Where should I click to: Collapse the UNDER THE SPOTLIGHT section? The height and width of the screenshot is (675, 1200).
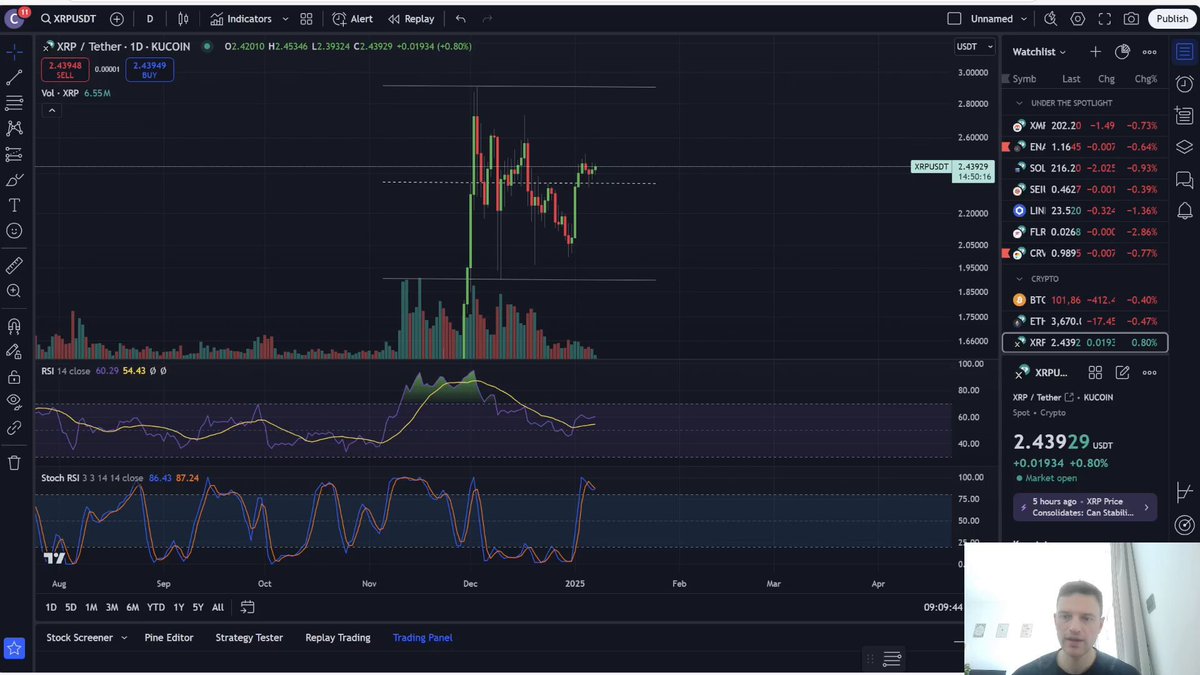tap(1019, 103)
